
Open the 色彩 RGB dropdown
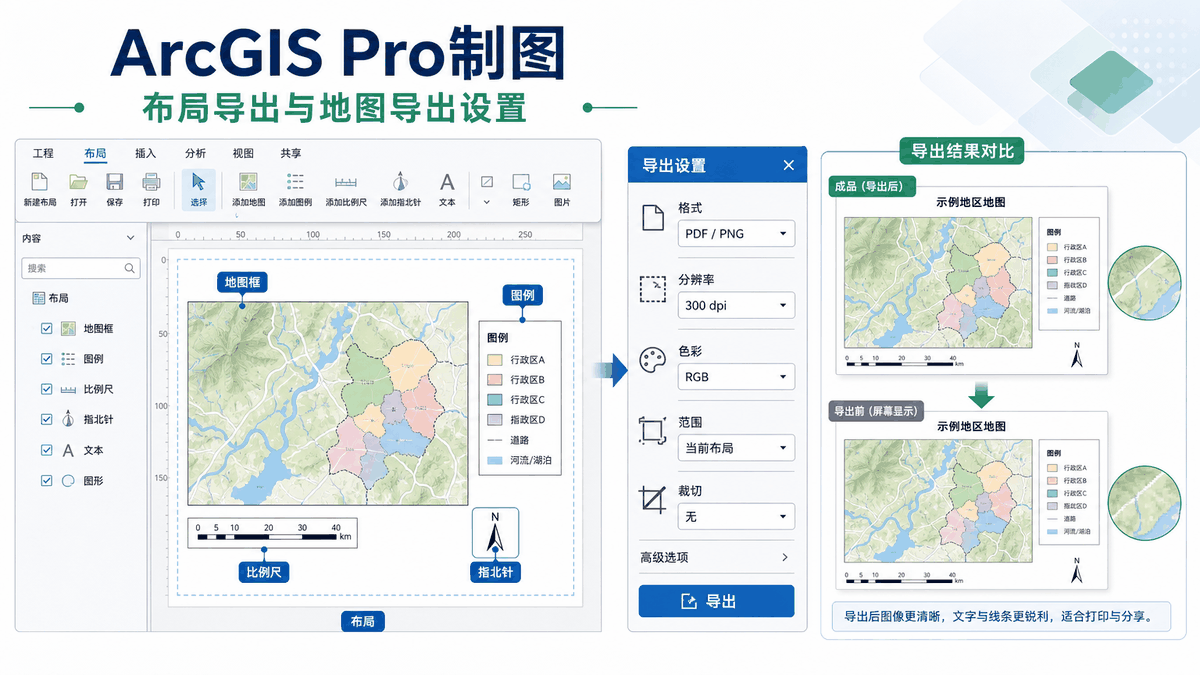tap(736, 377)
